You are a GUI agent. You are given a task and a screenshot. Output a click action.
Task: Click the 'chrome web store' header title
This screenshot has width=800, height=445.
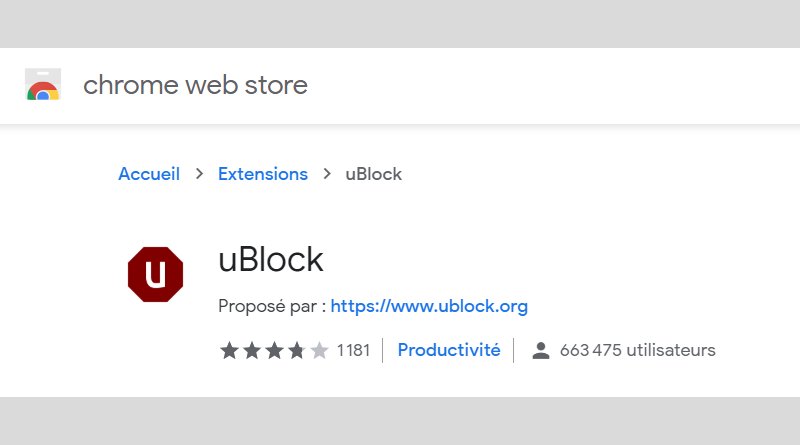[195, 86]
